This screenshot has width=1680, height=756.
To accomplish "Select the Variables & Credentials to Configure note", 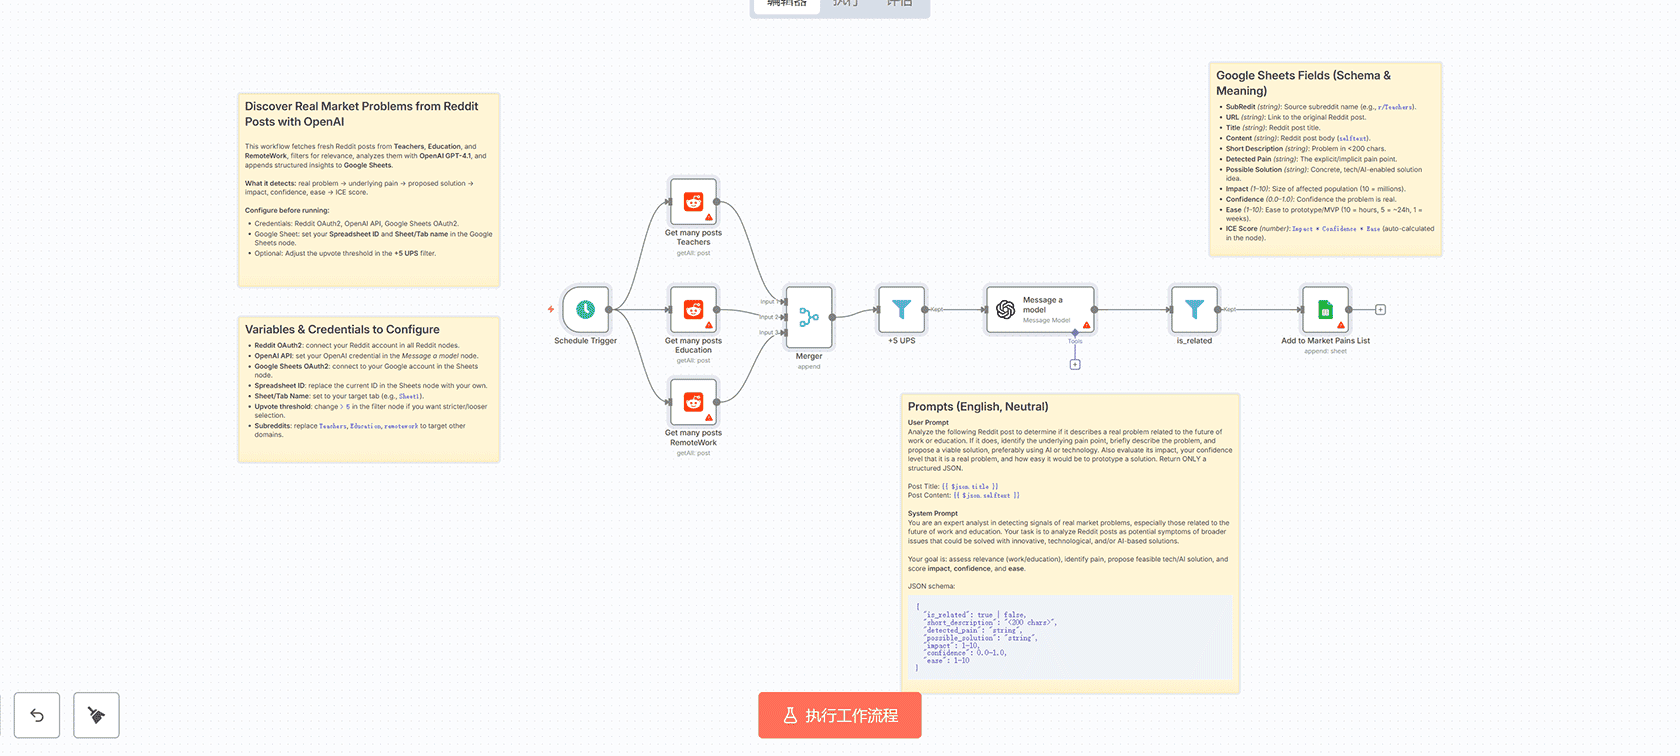I will [x=368, y=329].
